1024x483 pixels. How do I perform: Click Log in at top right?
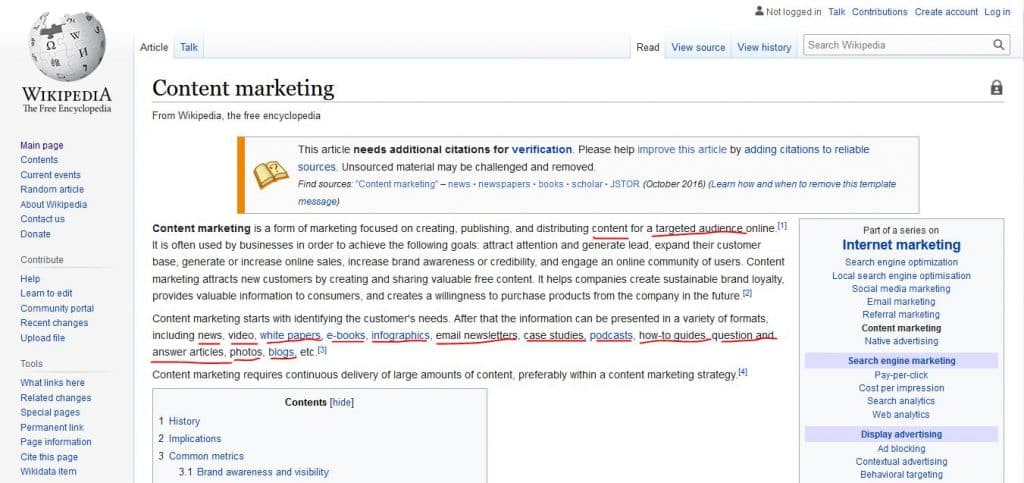click(x=997, y=12)
